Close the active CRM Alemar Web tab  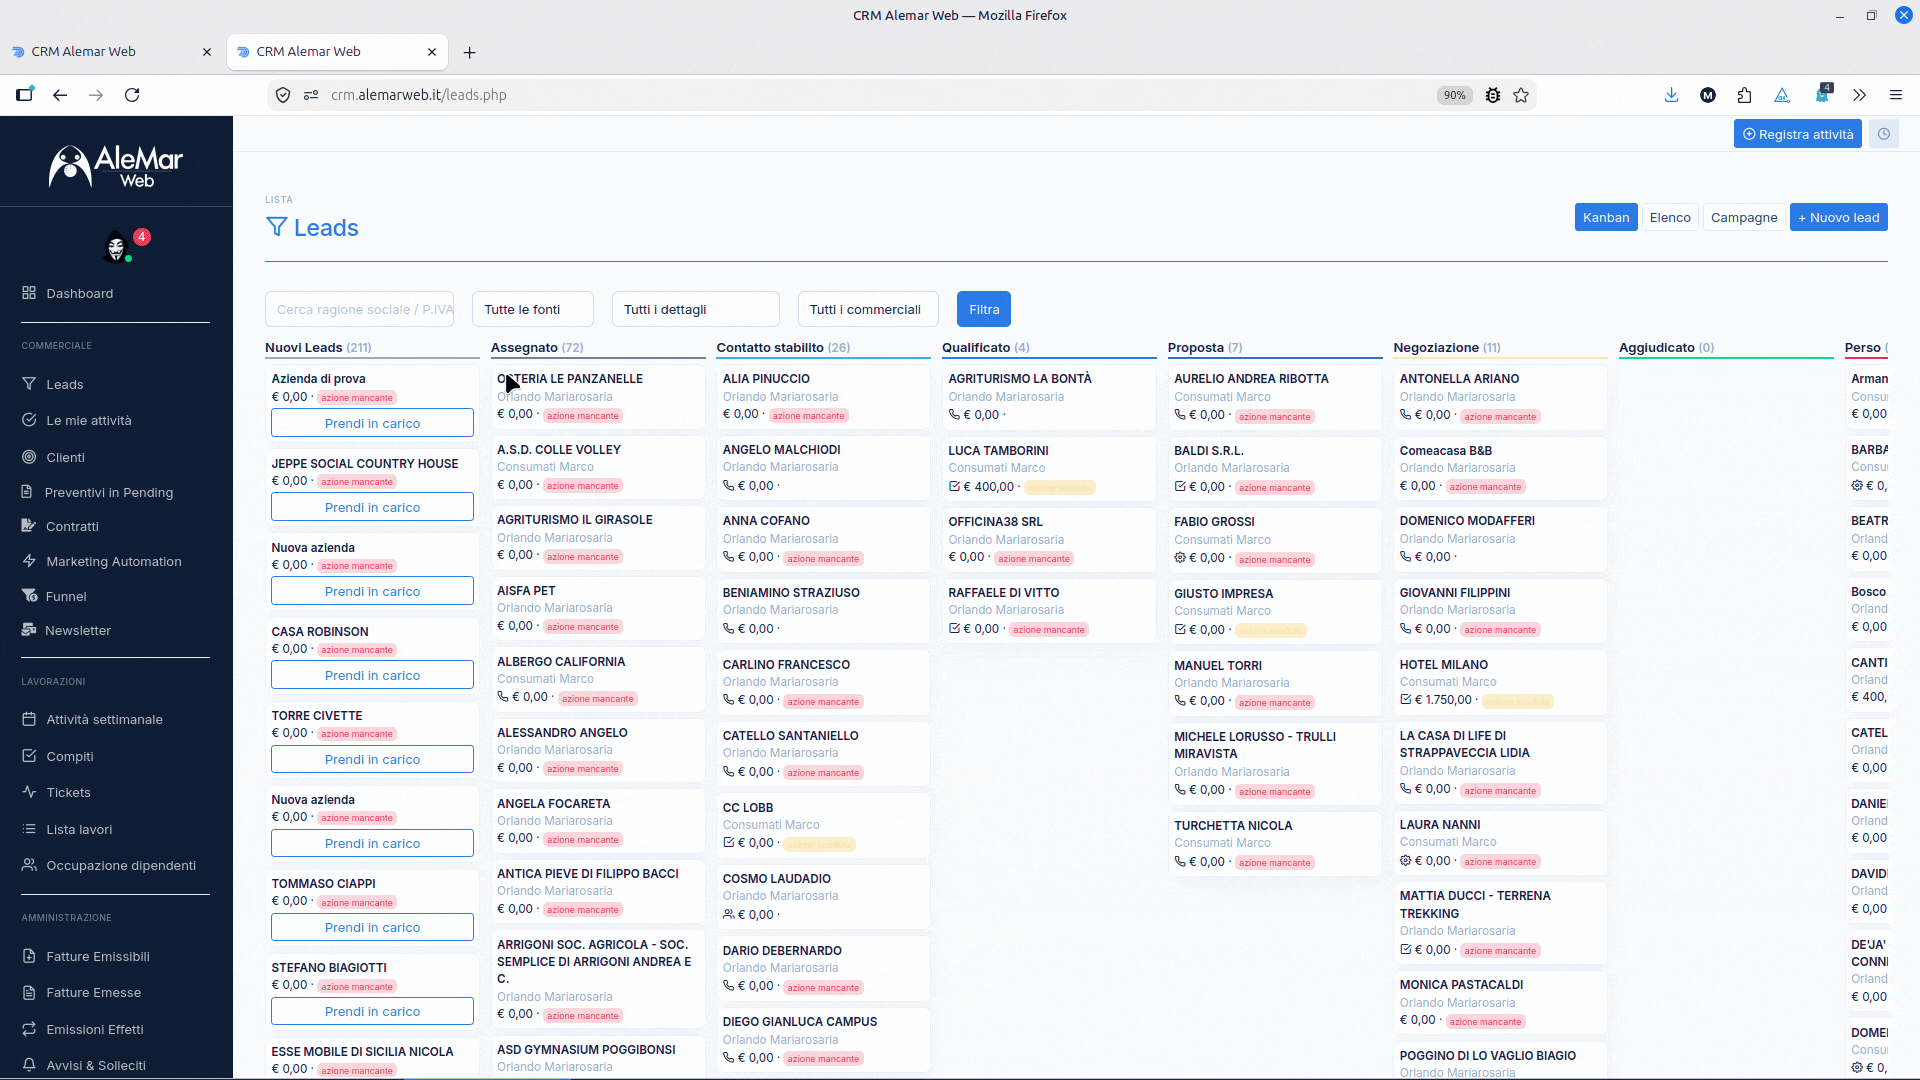432,52
